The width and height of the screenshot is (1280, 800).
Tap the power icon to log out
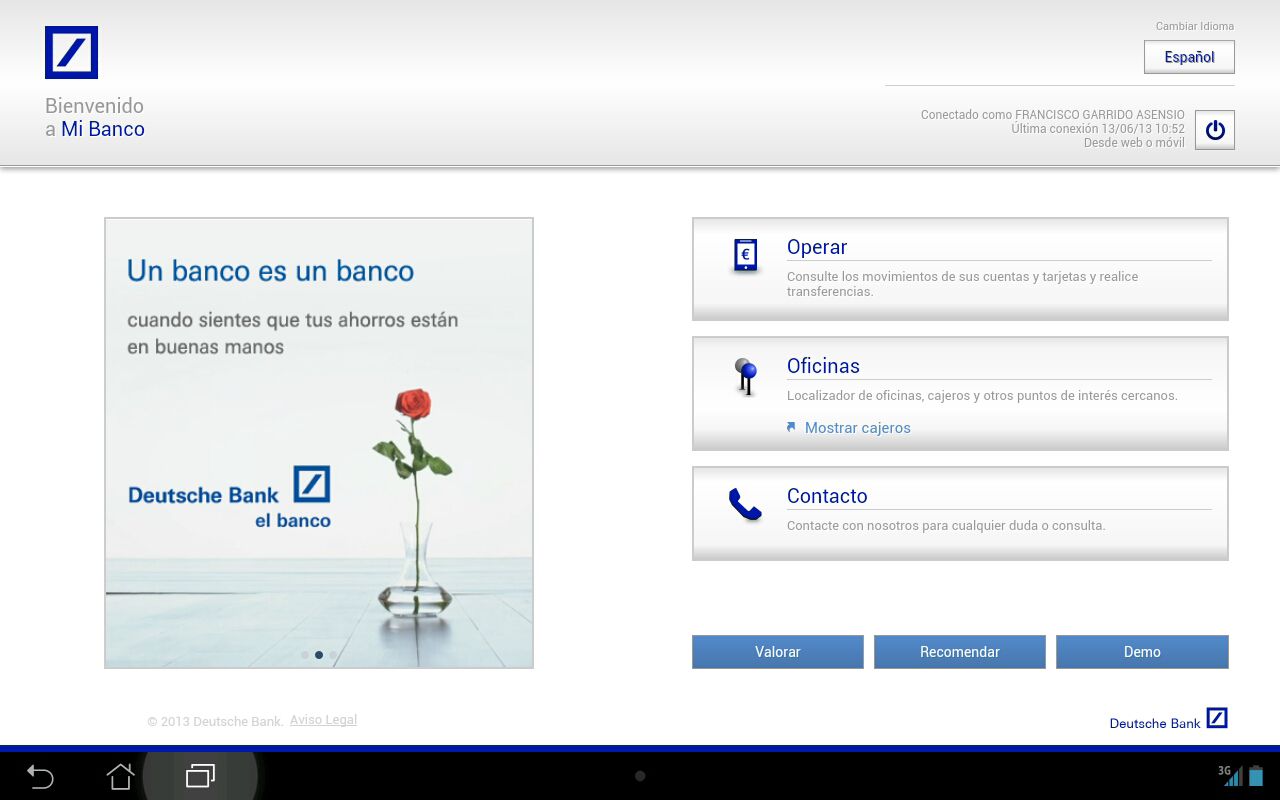pyautogui.click(x=1213, y=129)
